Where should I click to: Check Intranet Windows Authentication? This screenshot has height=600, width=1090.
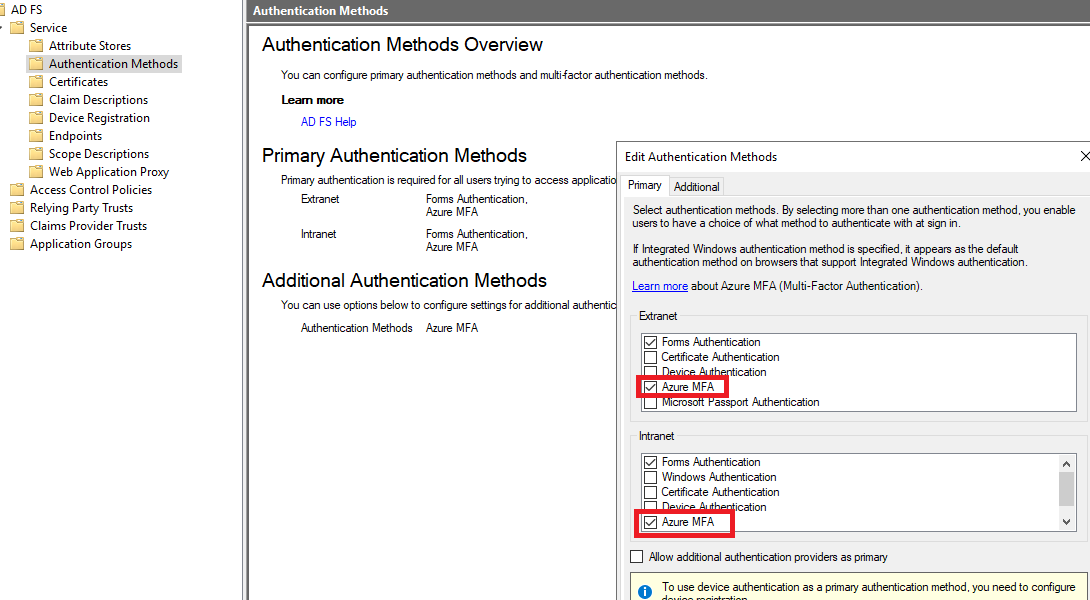651,478
